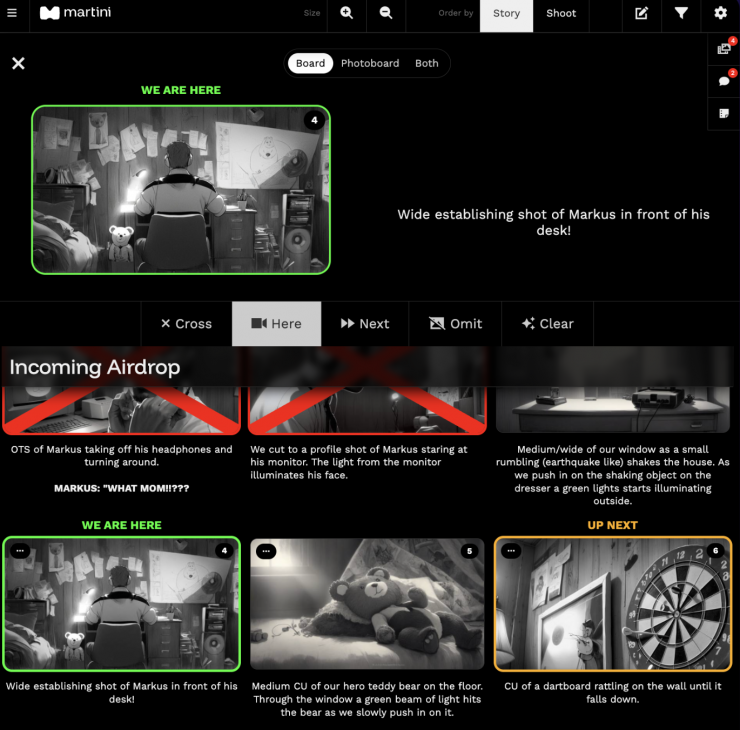
Task: Open options menu on teddy bear shot 5
Action: point(266,551)
